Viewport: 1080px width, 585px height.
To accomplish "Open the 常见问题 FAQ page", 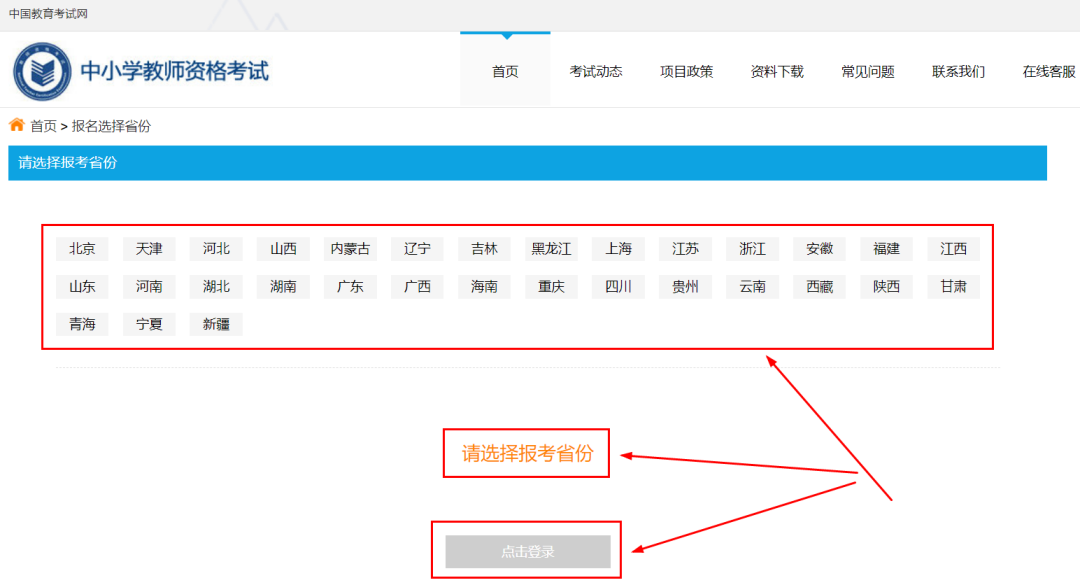I will click(x=867, y=71).
